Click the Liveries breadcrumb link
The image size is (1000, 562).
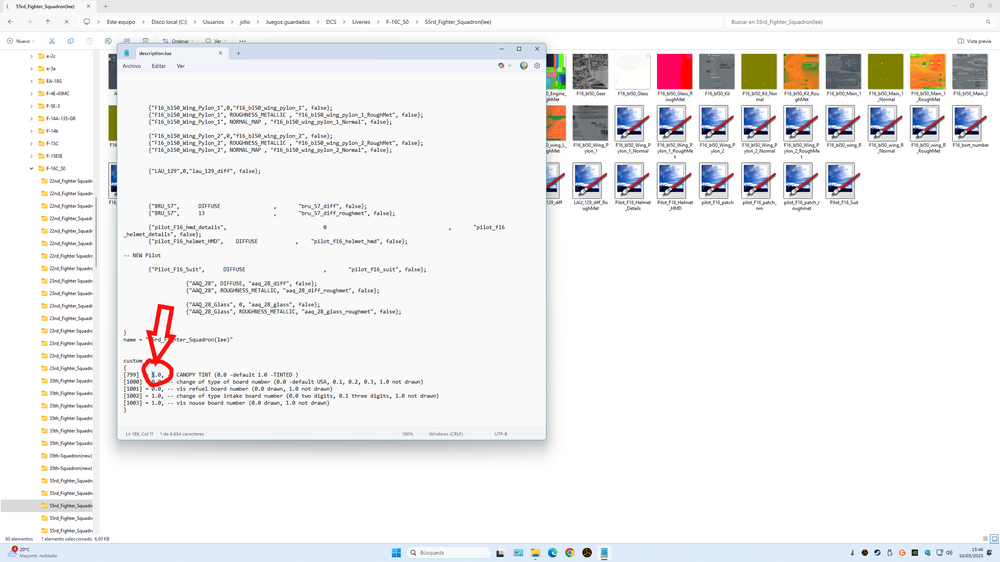(x=361, y=22)
